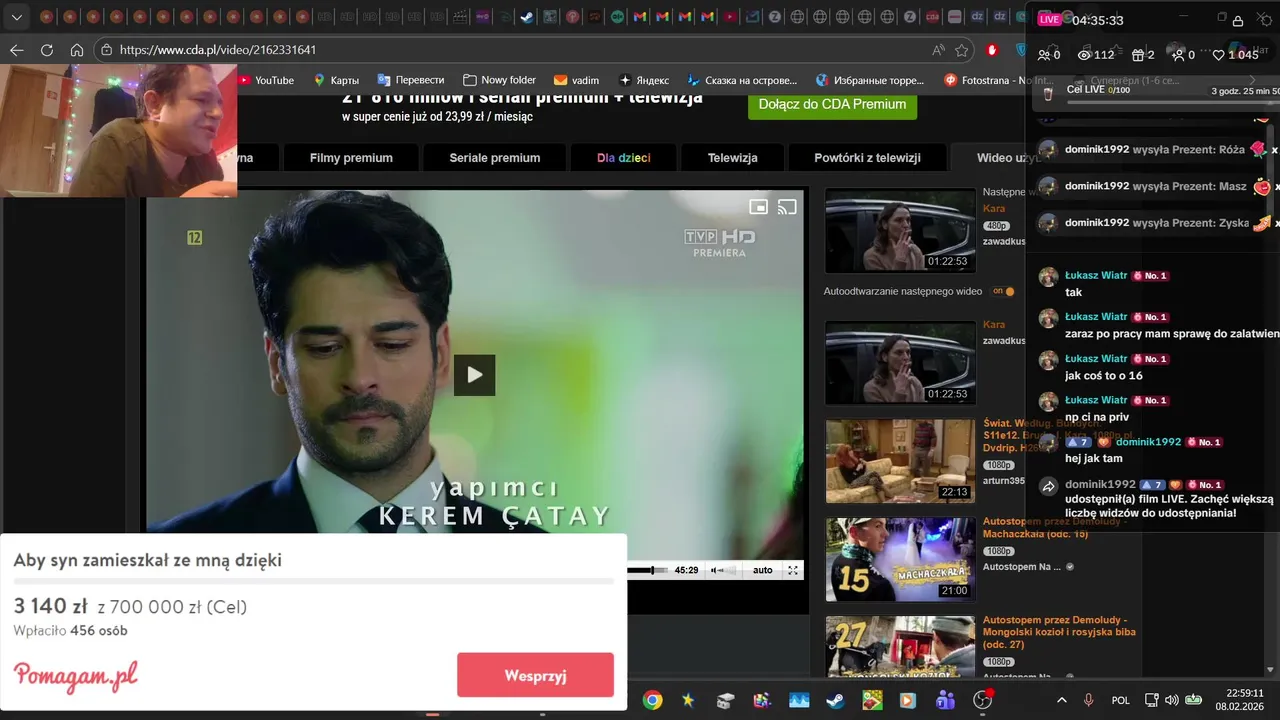The width and height of the screenshot is (1280, 720).
Task: Click the lock icon in live overlay
Action: pyautogui.click(x=1238, y=20)
